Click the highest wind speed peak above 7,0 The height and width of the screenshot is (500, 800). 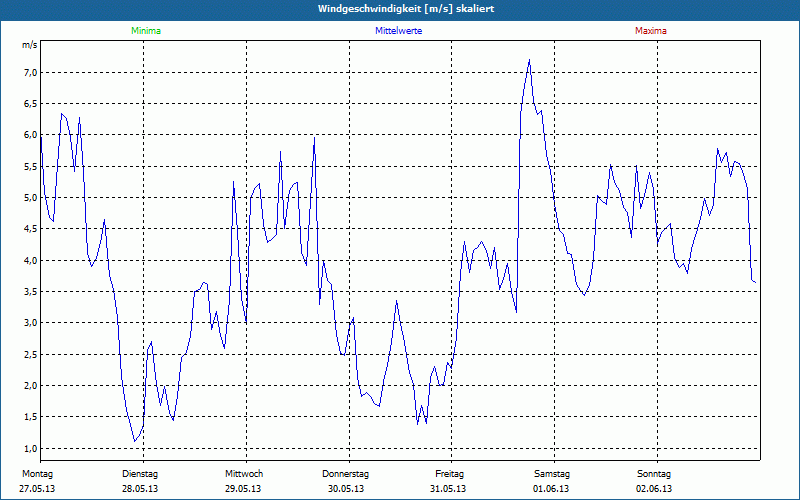pos(530,60)
